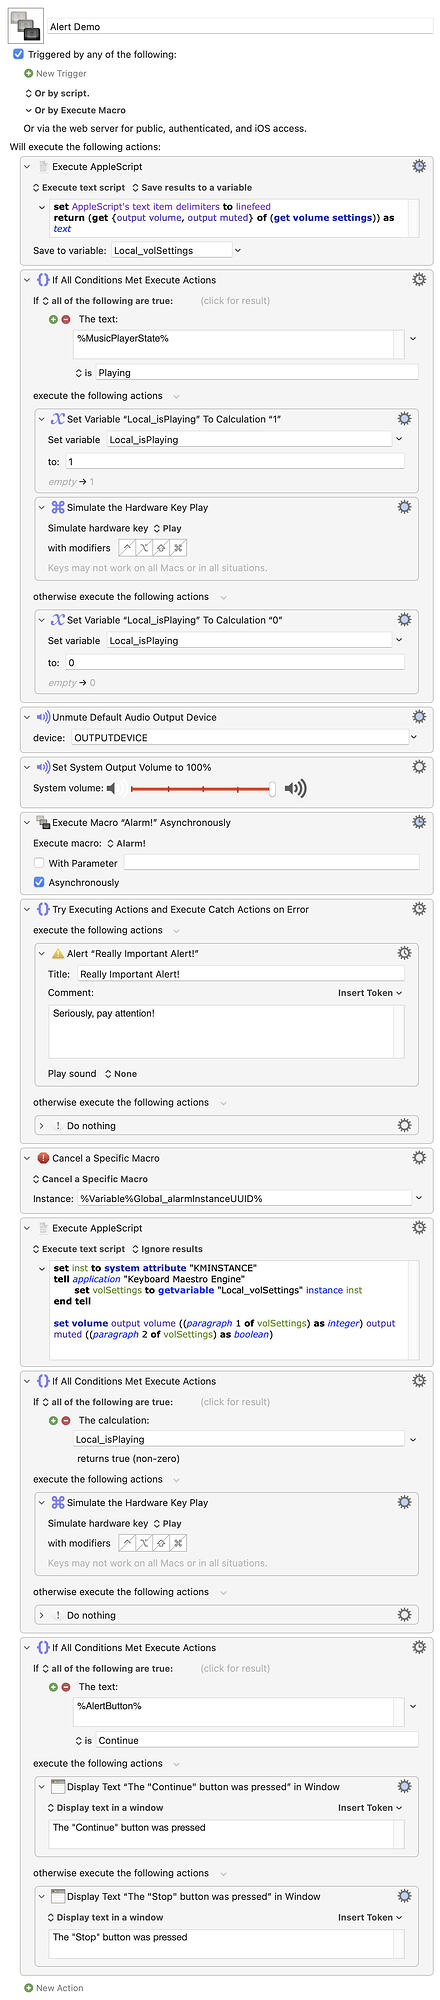Enable the With Parameter checkbox
This screenshot has height=2000, width=440.
tap(39, 863)
